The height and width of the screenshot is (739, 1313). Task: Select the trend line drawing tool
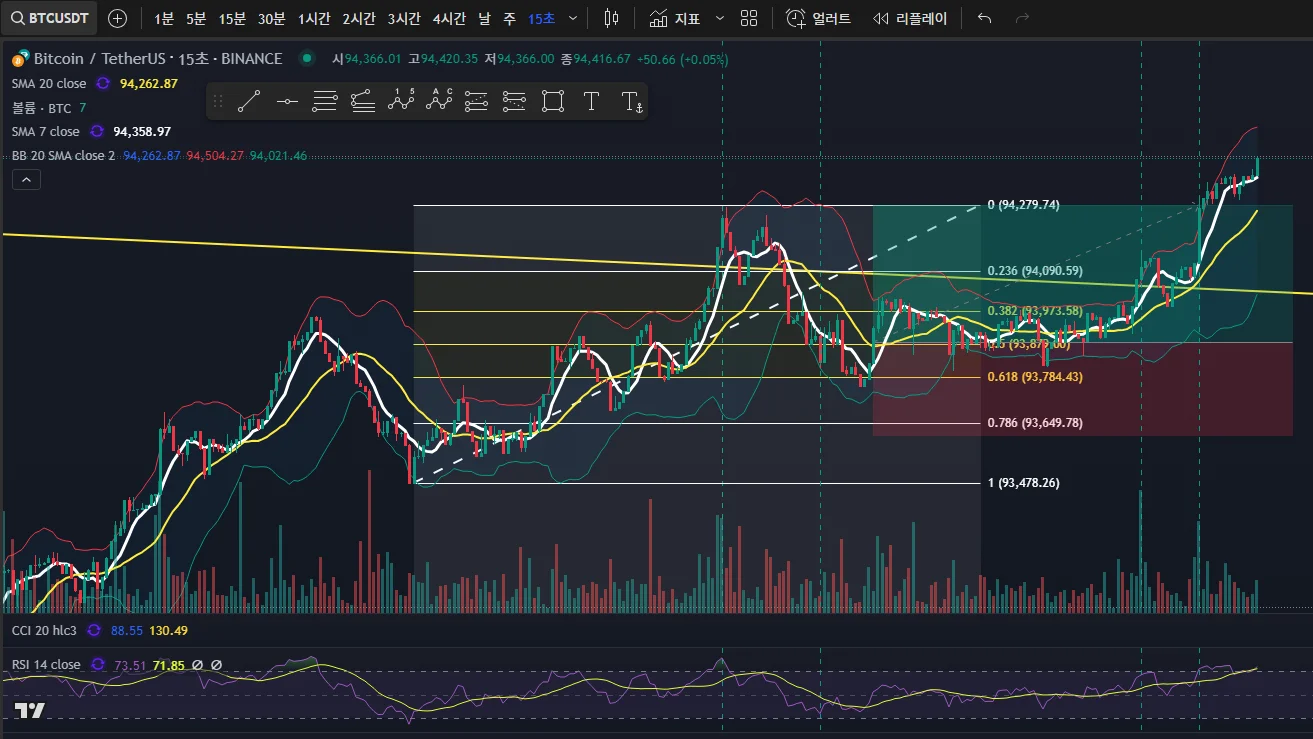(x=249, y=101)
